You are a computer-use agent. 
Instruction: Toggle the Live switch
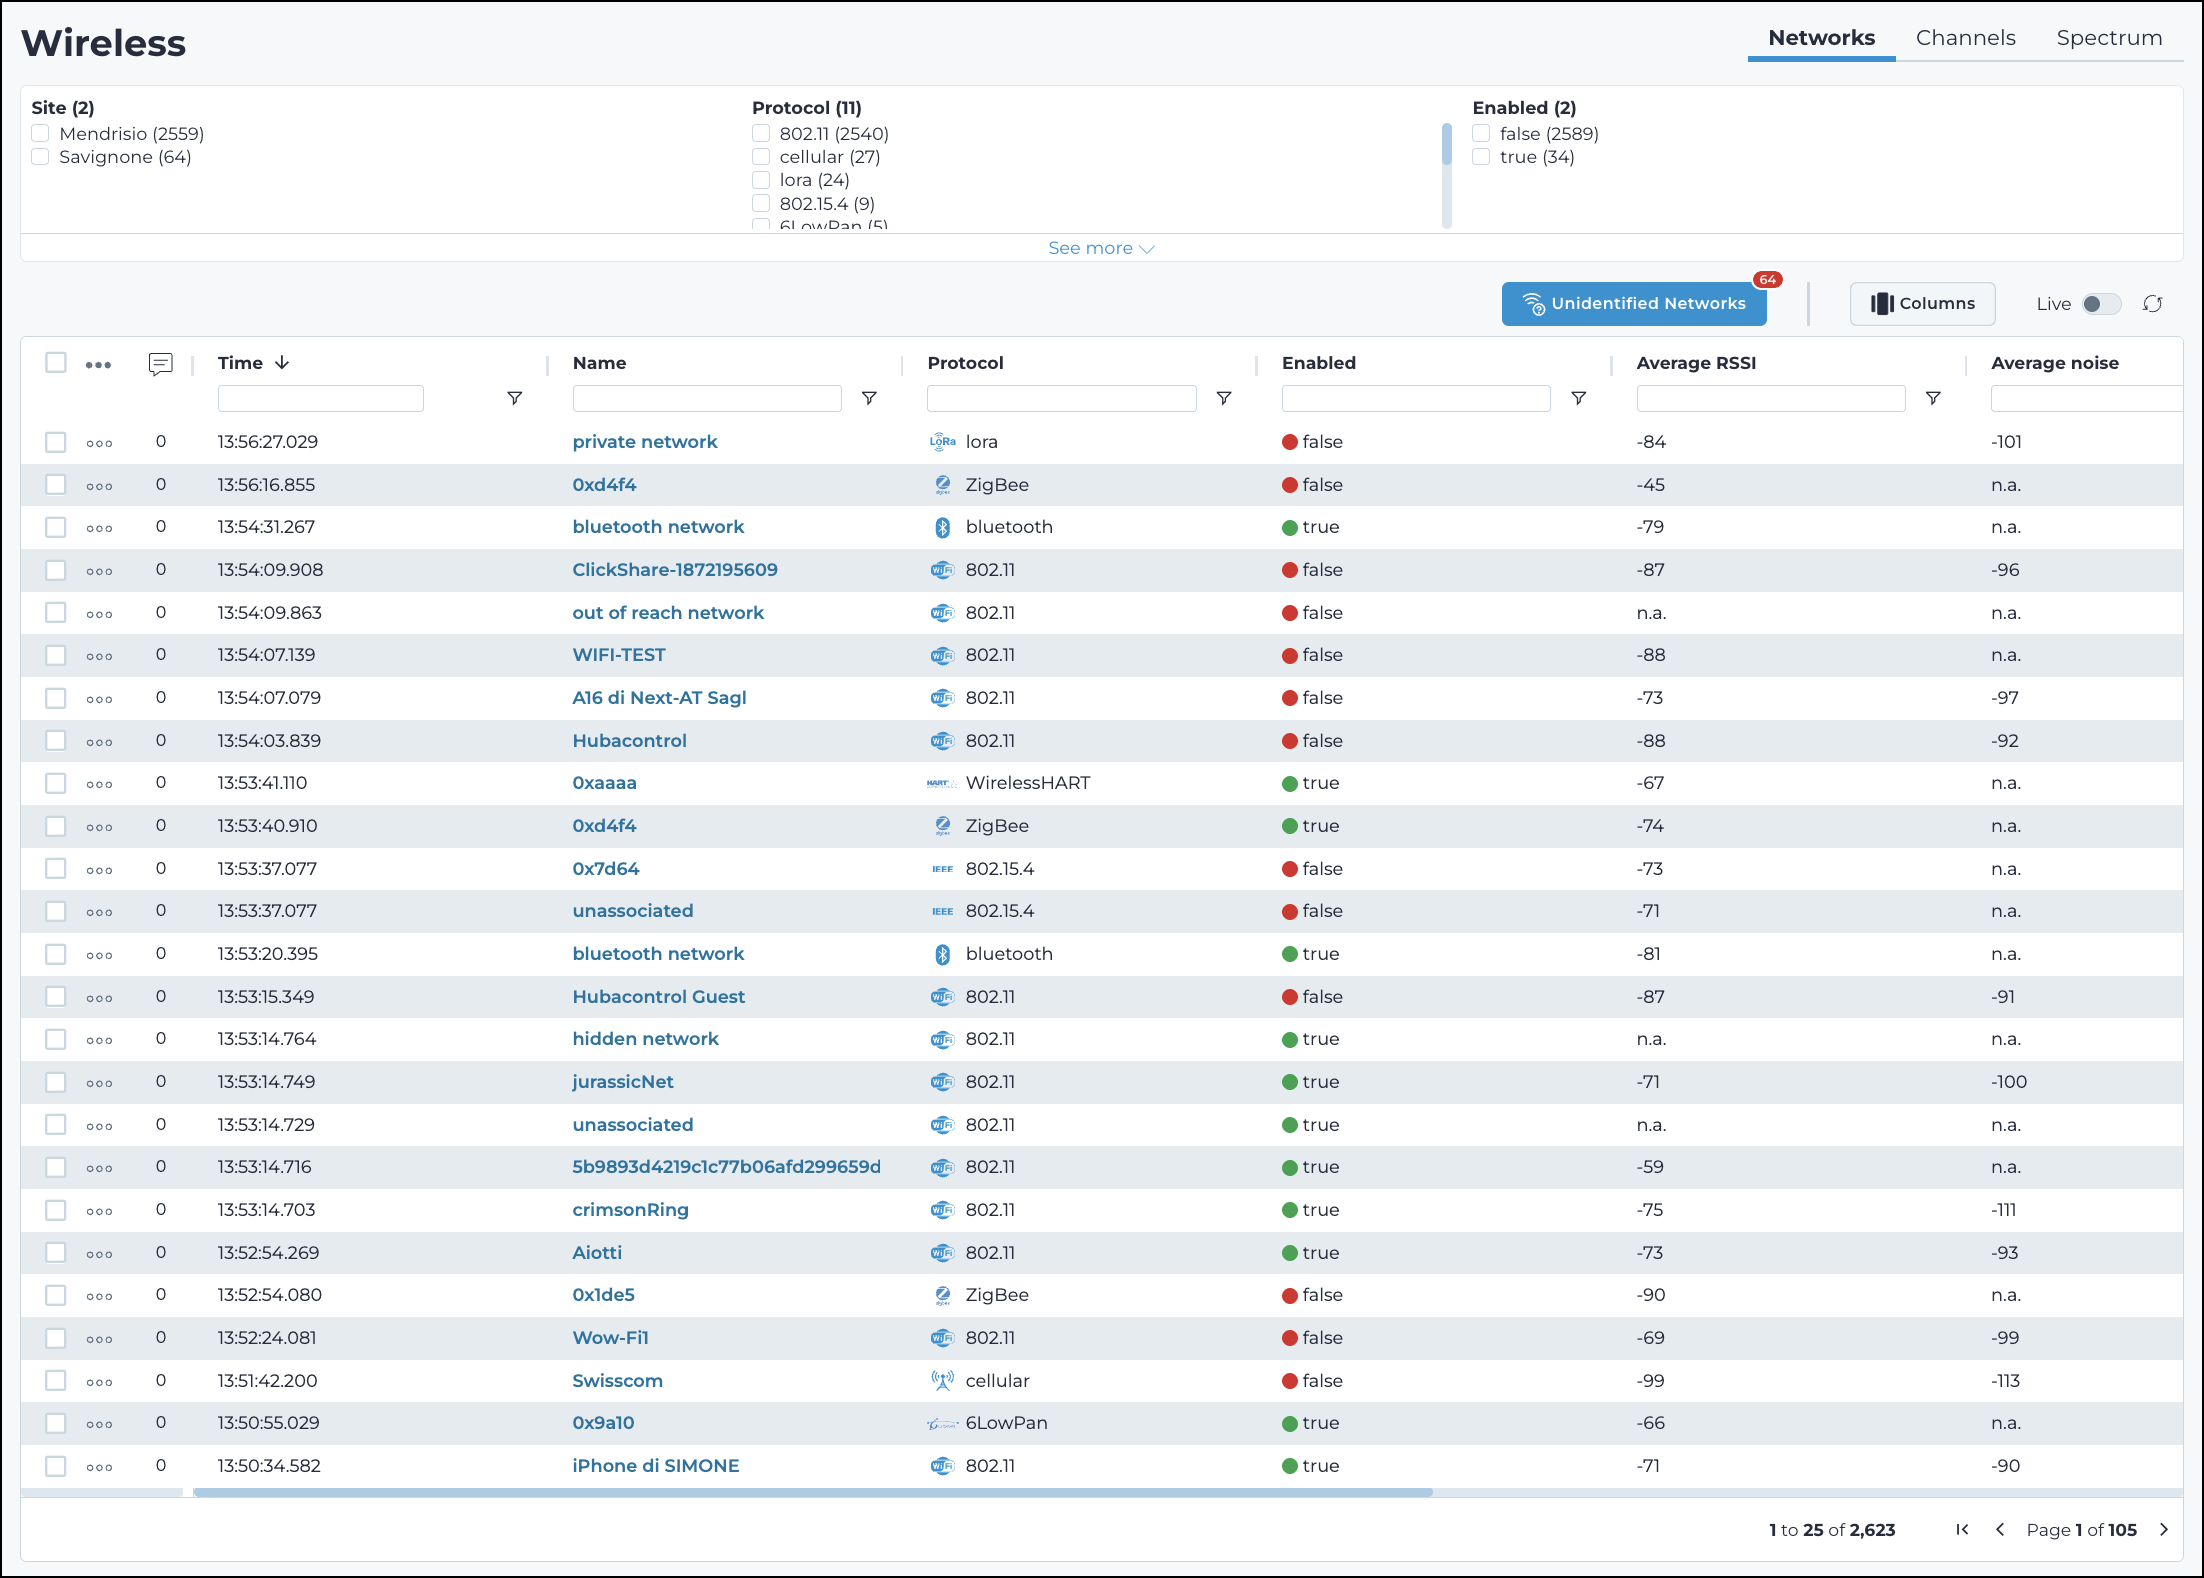[2100, 304]
